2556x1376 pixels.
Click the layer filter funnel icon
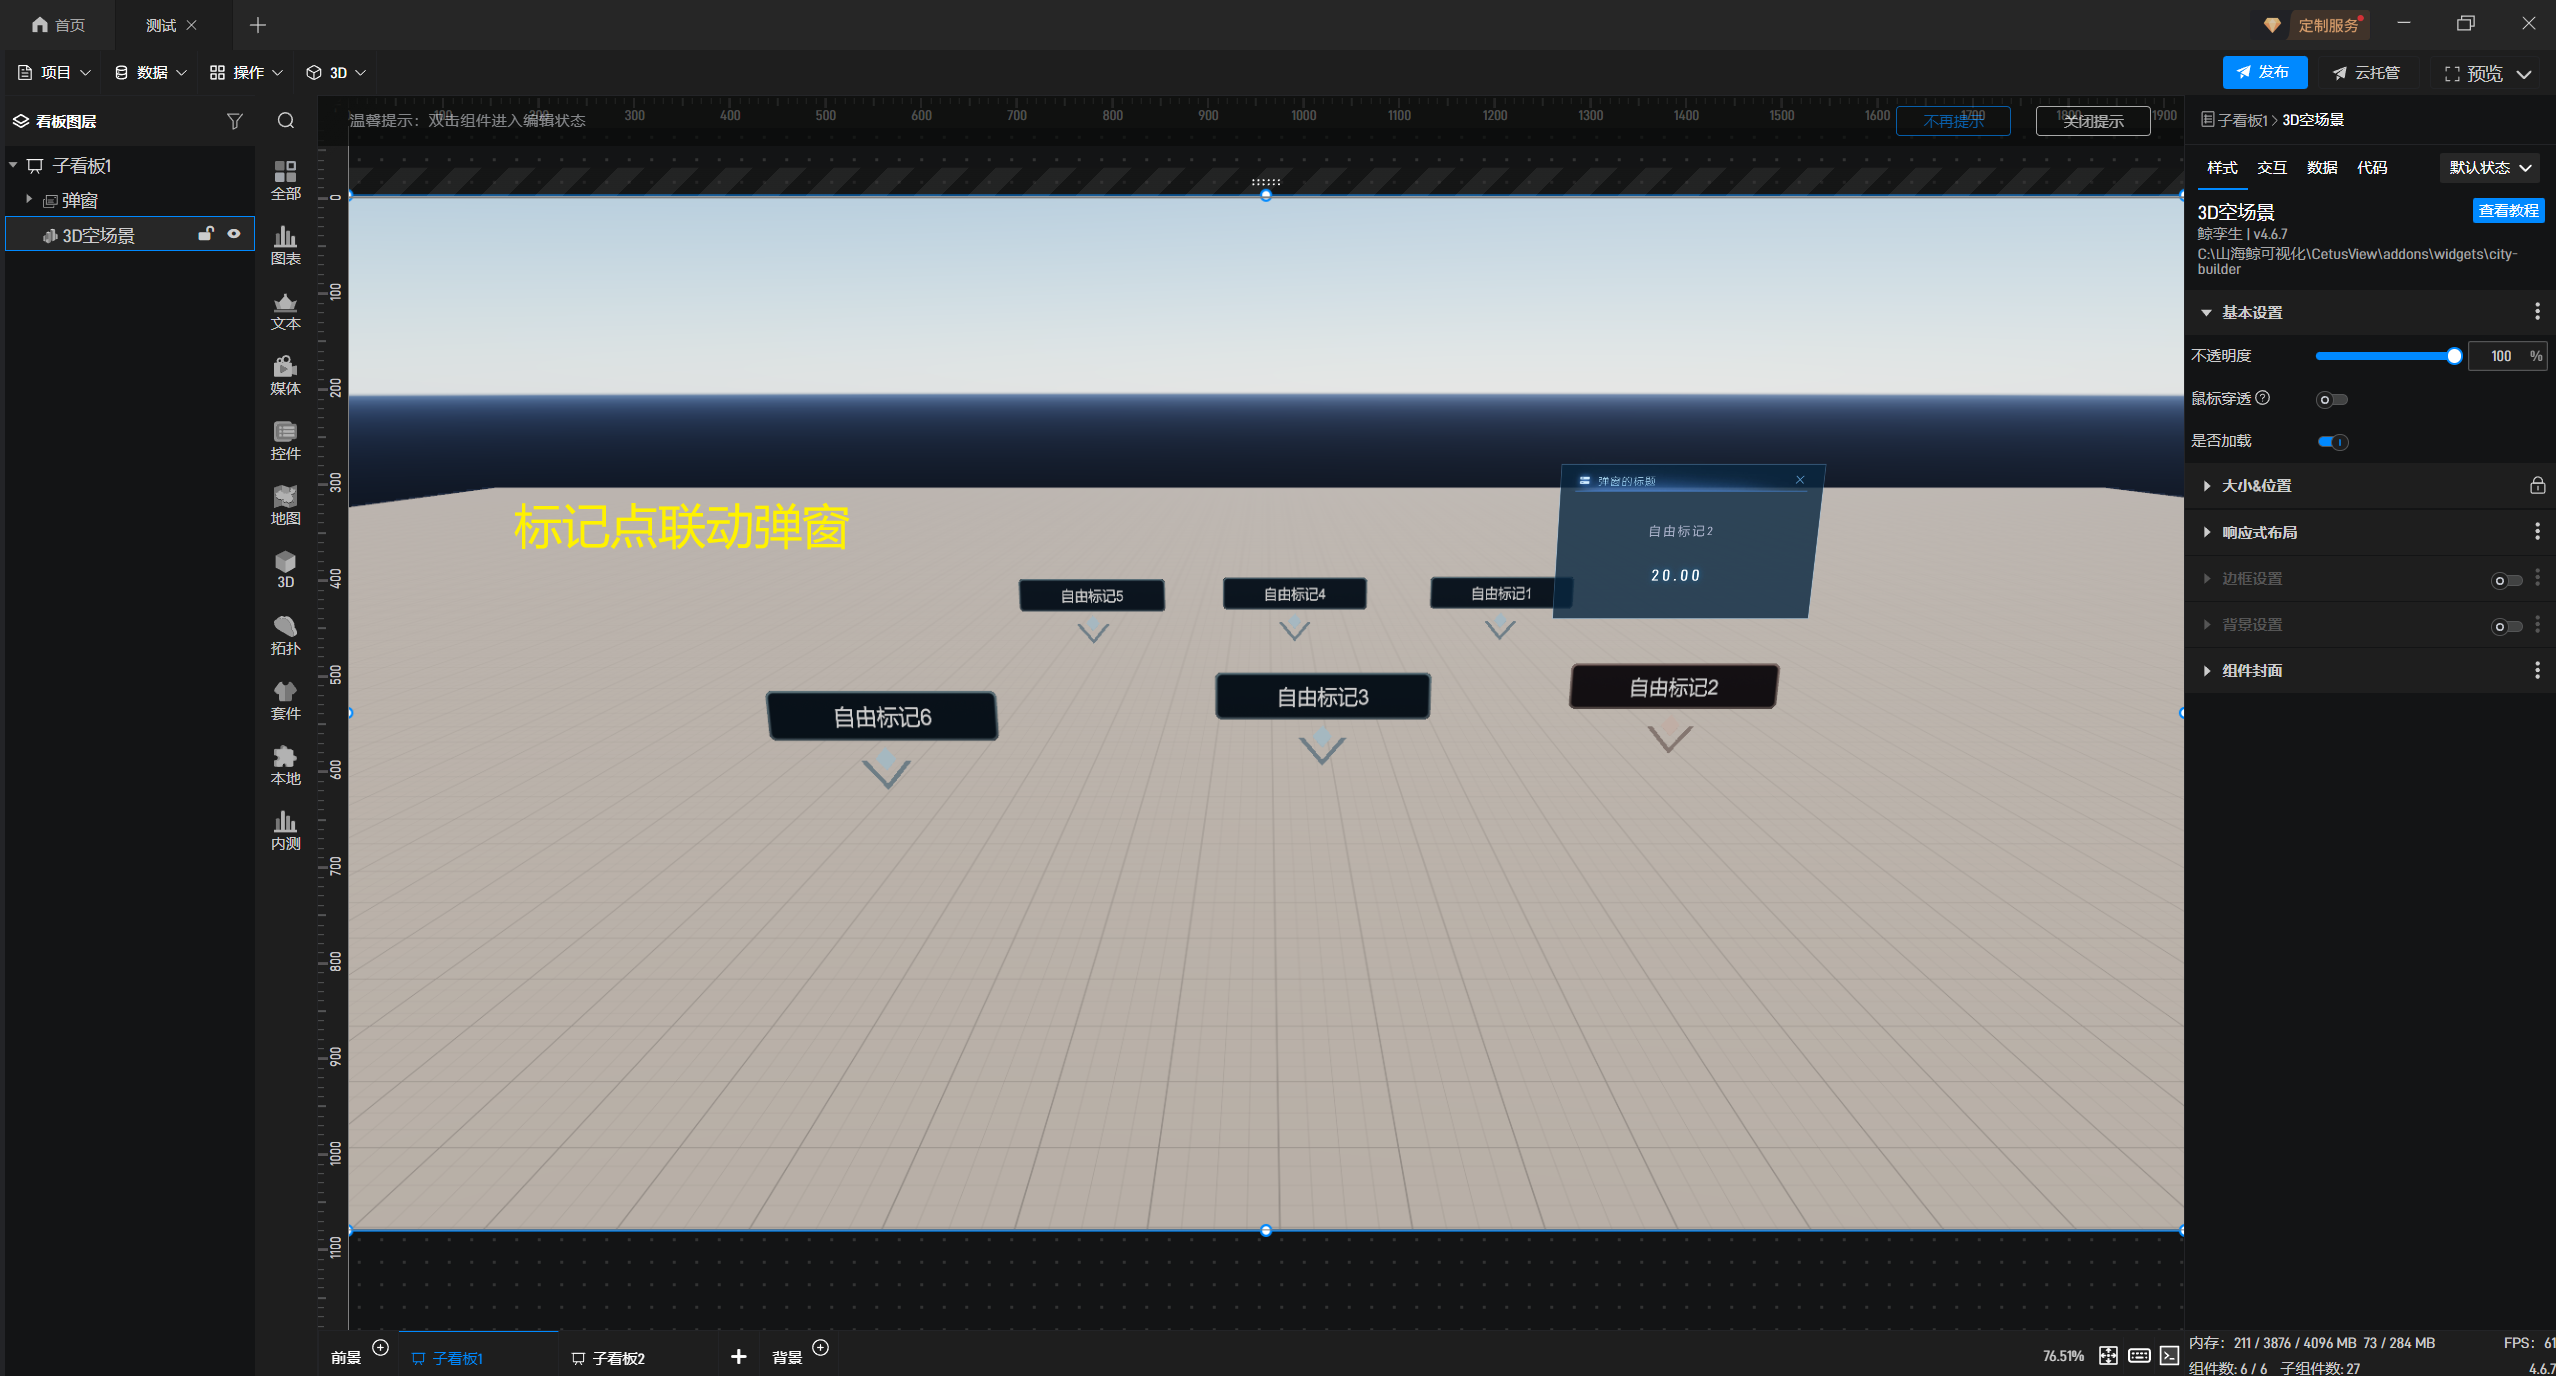tap(234, 121)
